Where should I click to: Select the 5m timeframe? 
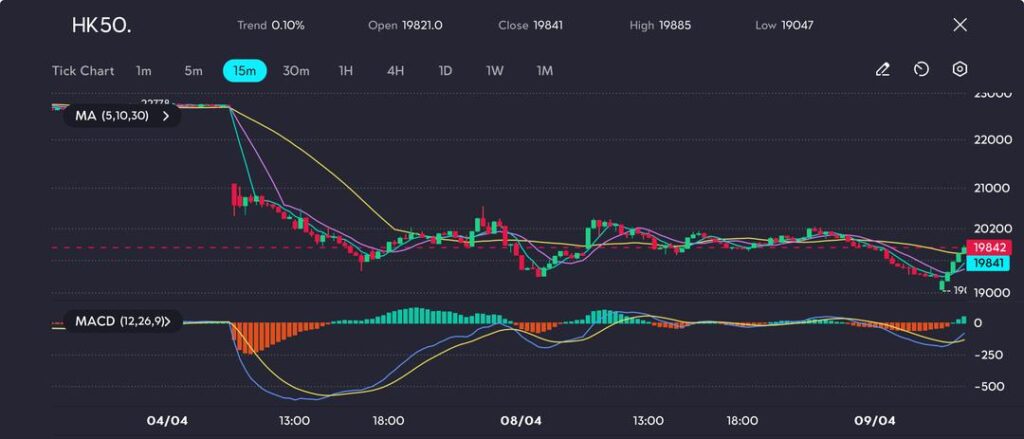[193, 71]
